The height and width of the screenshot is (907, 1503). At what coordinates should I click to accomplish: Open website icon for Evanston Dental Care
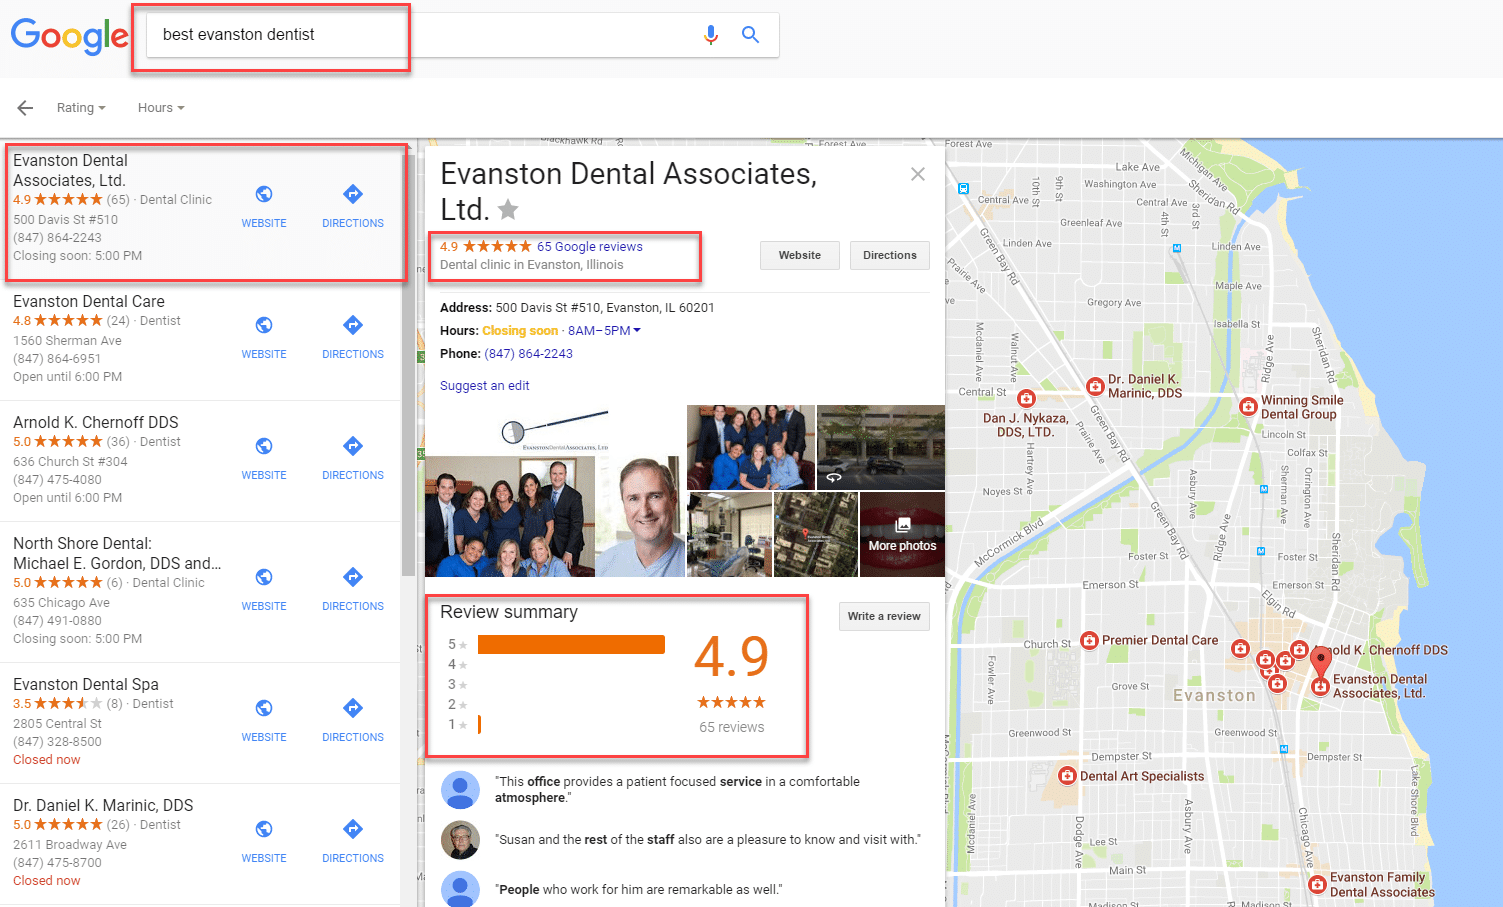click(264, 325)
